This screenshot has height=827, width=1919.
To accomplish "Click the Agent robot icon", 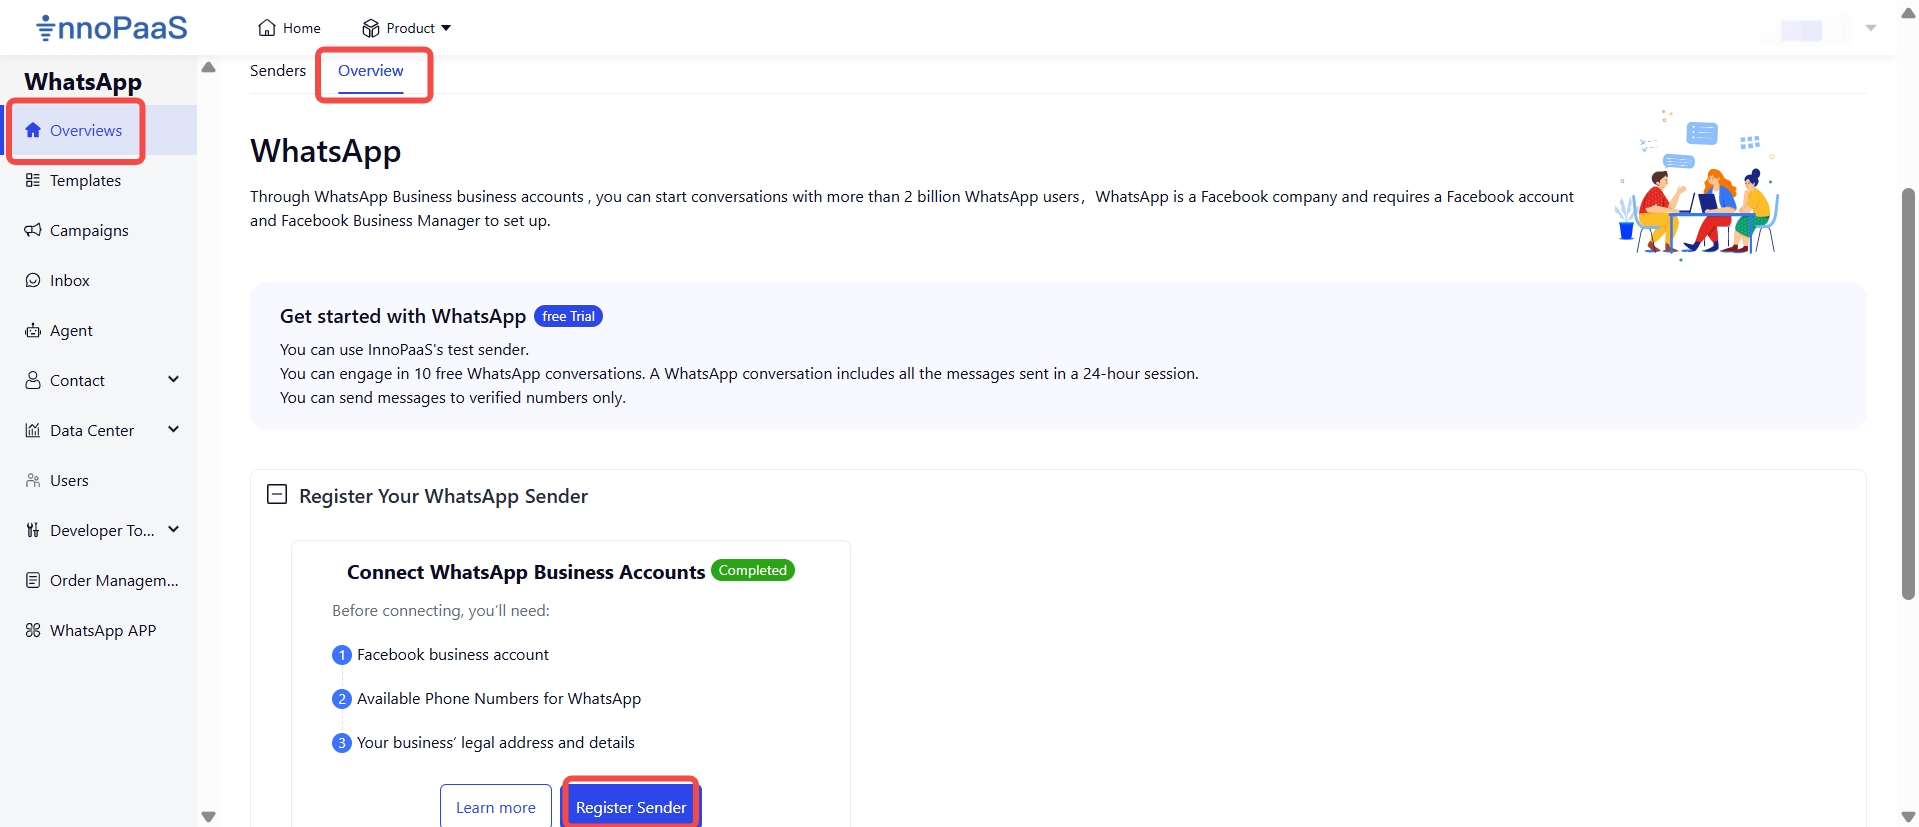I will [x=33, y=330].
